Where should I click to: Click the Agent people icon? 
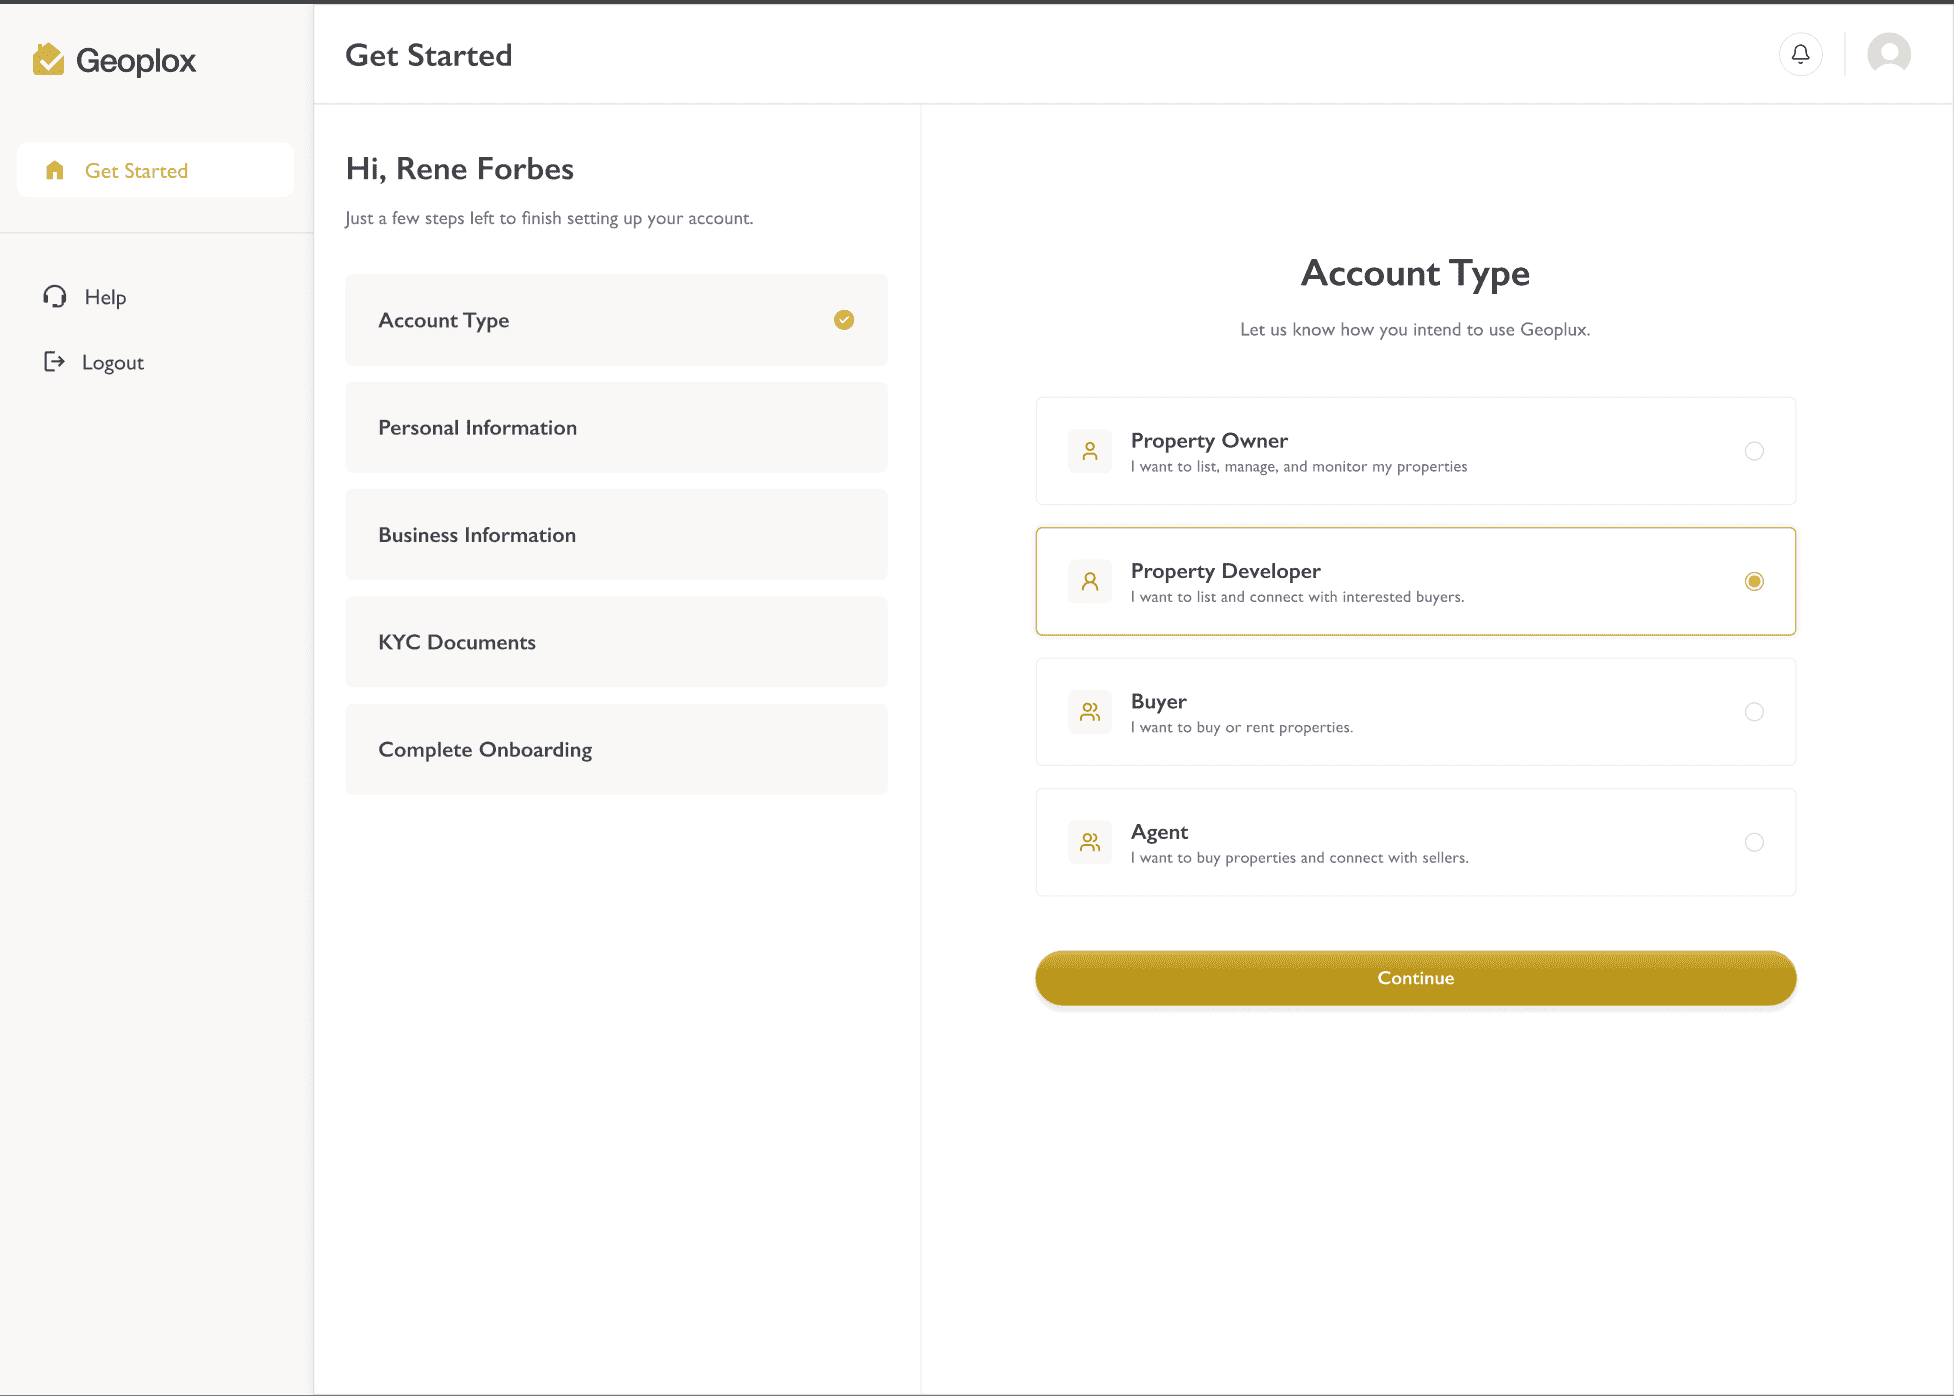click(1090, 842)
